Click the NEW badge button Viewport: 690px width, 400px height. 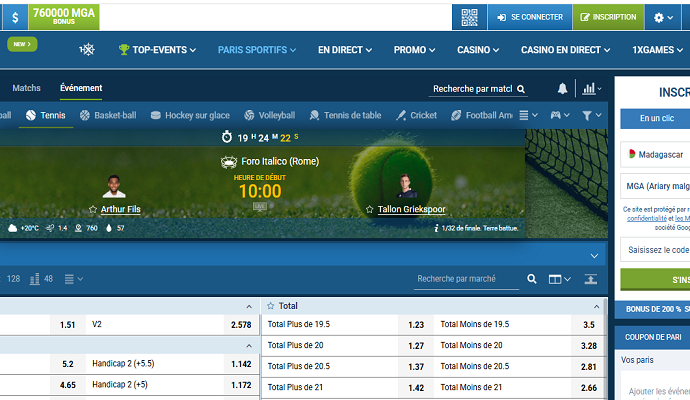pos(22,44)
